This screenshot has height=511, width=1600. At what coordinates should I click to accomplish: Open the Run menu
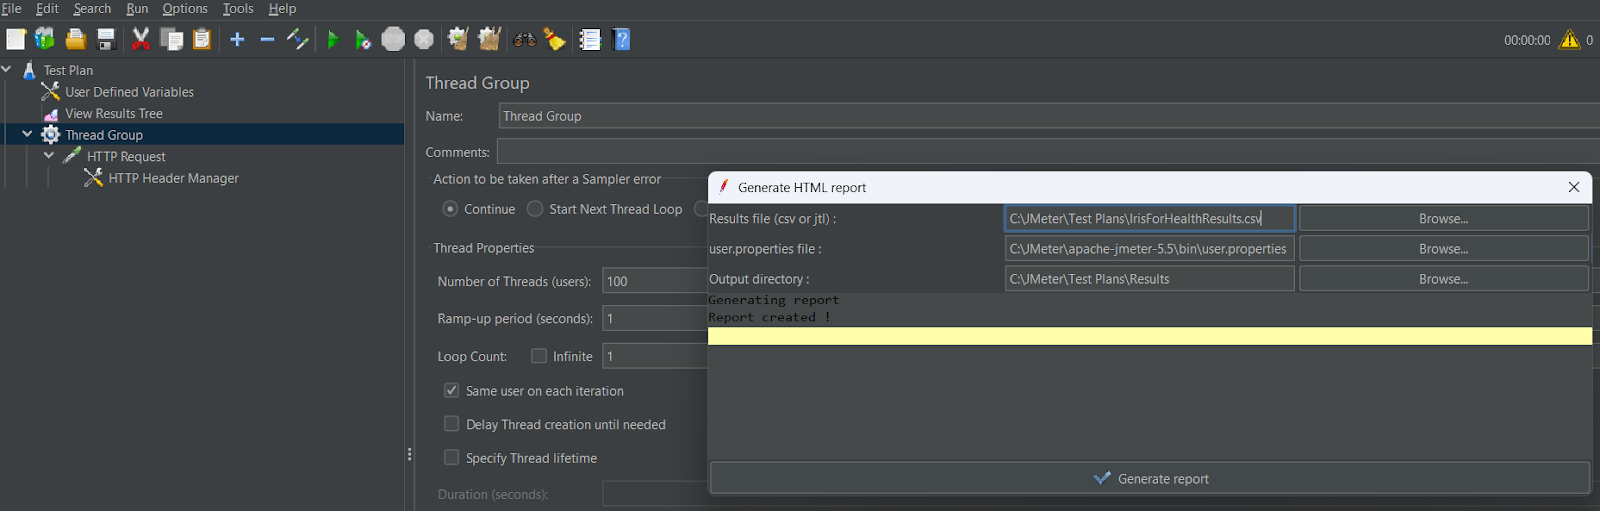(x=137, y=9)
